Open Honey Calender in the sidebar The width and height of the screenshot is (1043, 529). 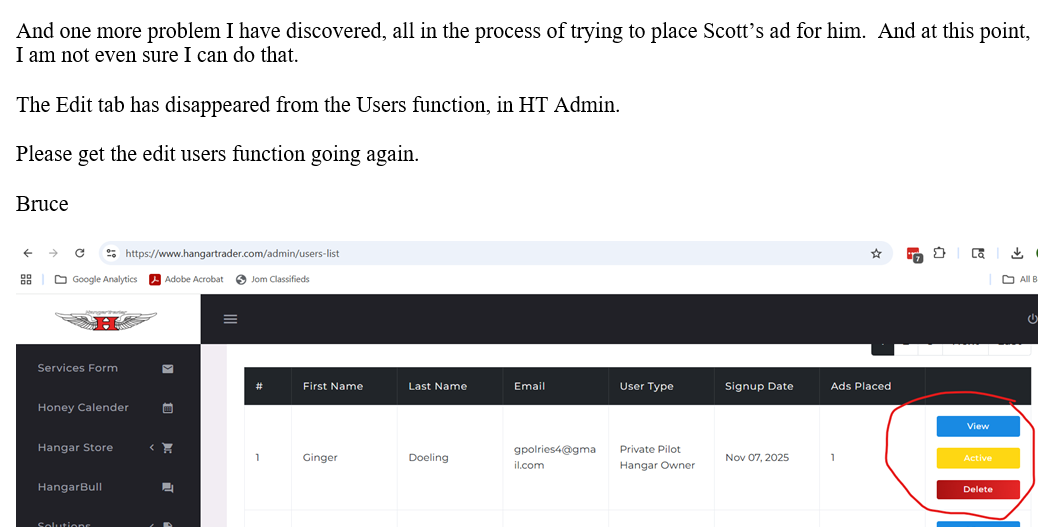pos(83,408)
